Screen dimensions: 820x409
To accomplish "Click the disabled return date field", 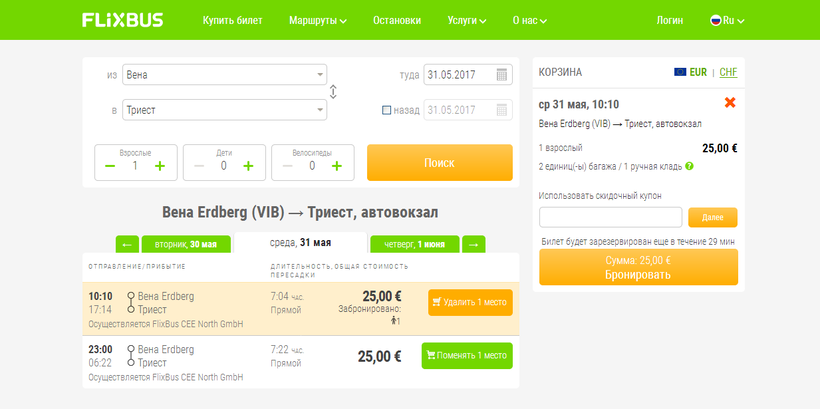I will tap(468, 110).
